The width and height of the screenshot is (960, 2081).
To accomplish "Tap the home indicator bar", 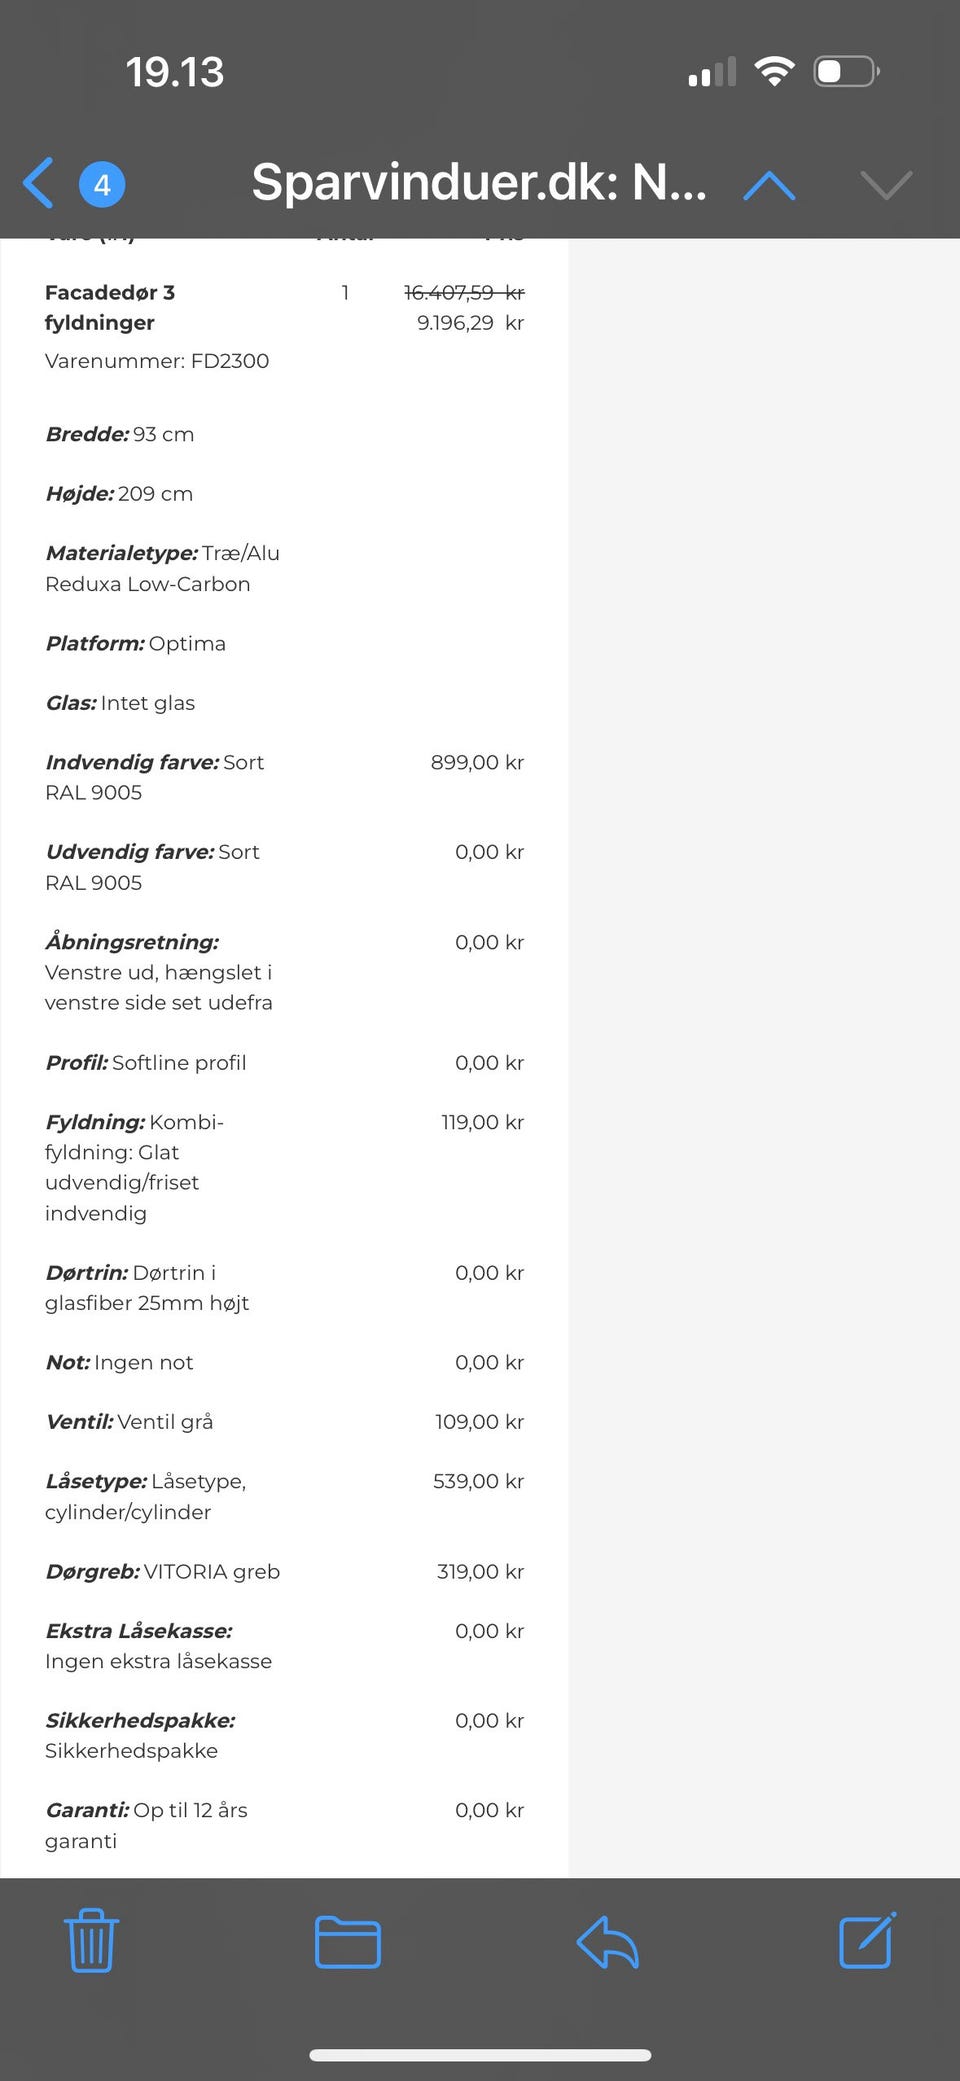I will [x=480, y=2055].
